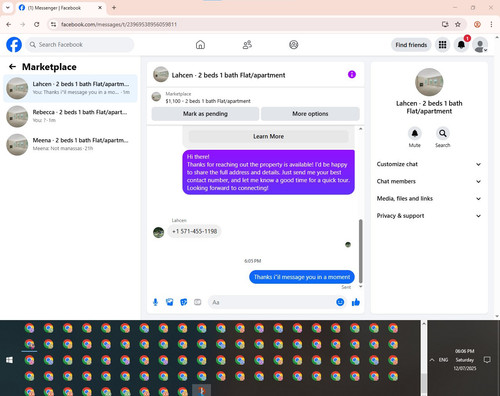
Task: Expand Media, files and links section
Action: pos(429,199)
